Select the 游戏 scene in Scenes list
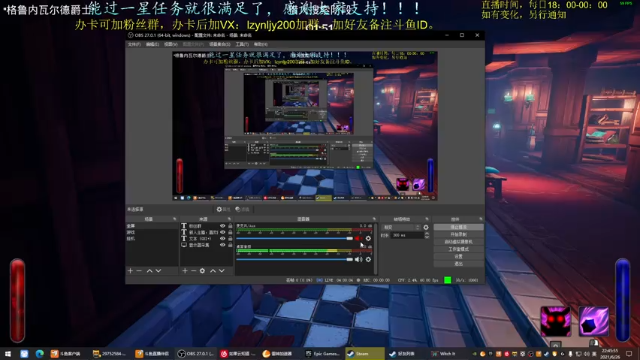The width and height of the screenshot is (640, 360). pos(152,232)
